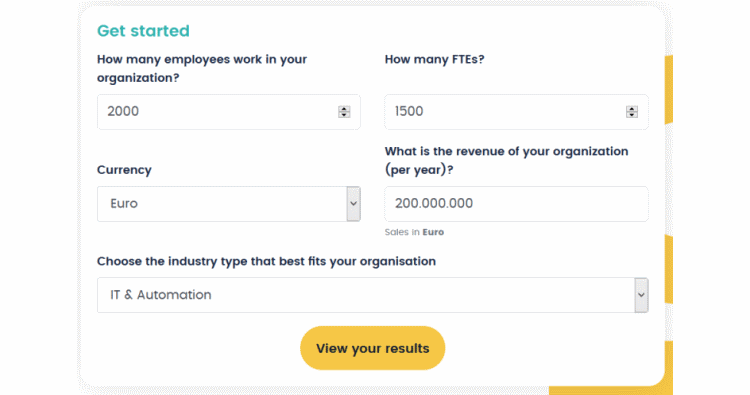Click the Currency field label

pyautogui.click(x=124, y=170)
